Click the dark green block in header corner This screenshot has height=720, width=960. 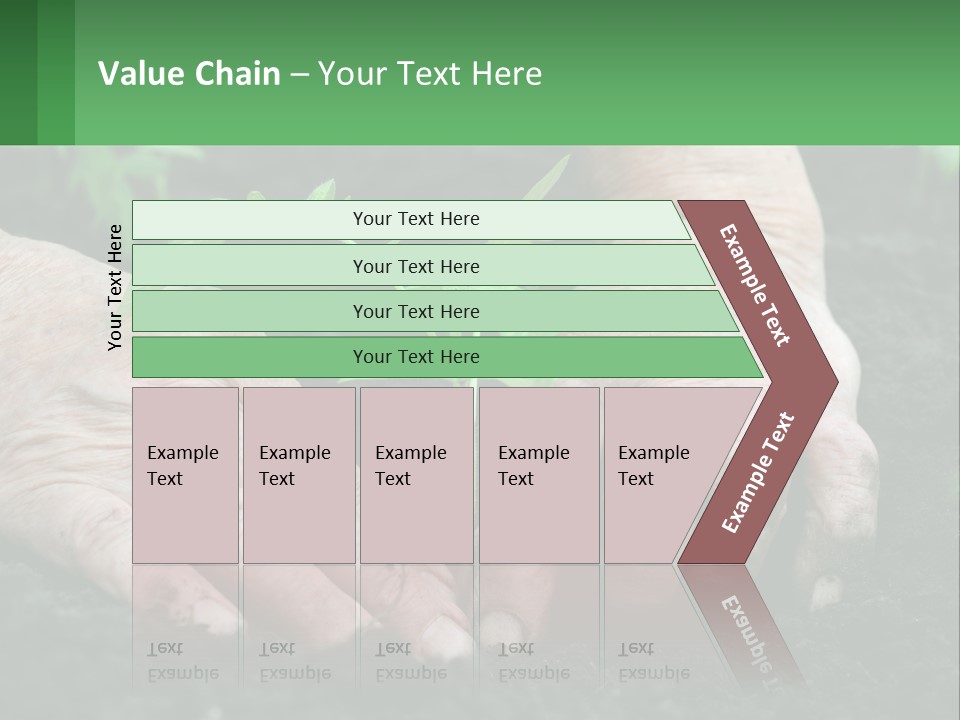(18, 72)
